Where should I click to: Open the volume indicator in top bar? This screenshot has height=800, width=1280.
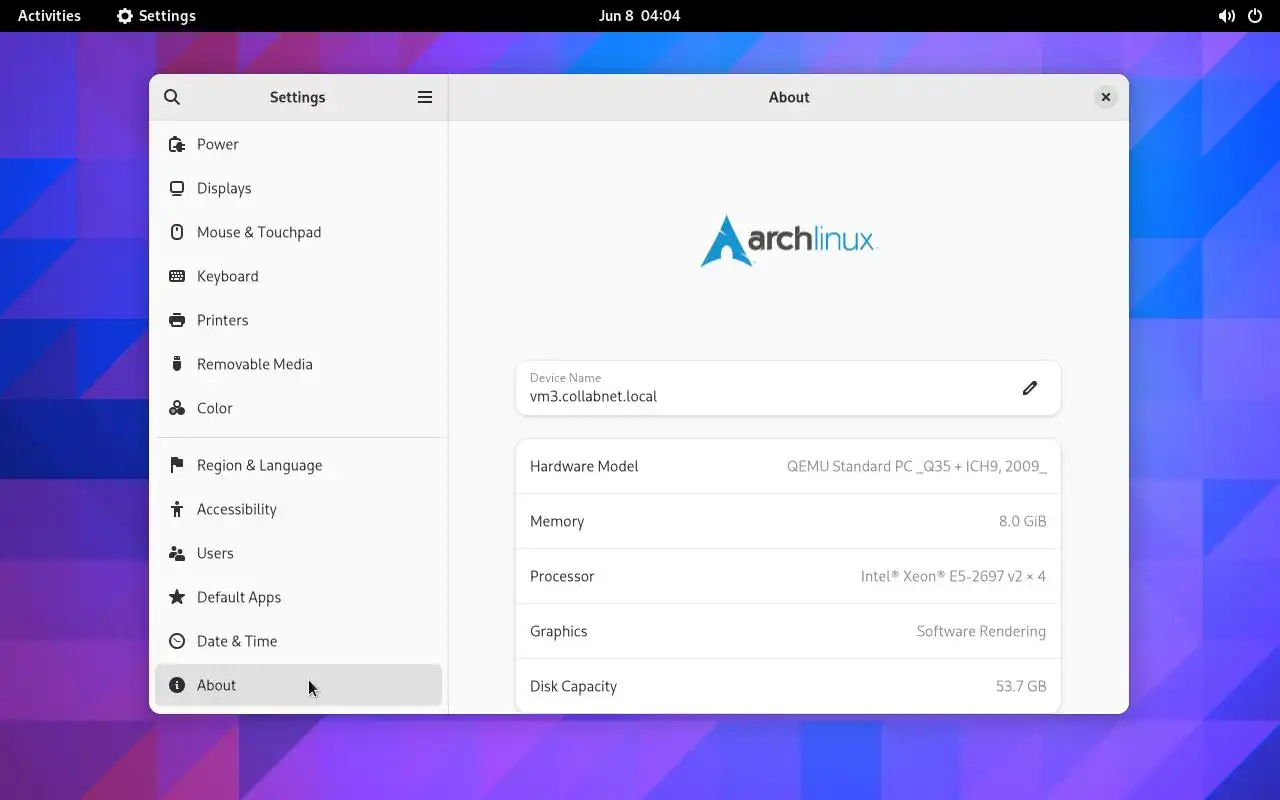1226,16
